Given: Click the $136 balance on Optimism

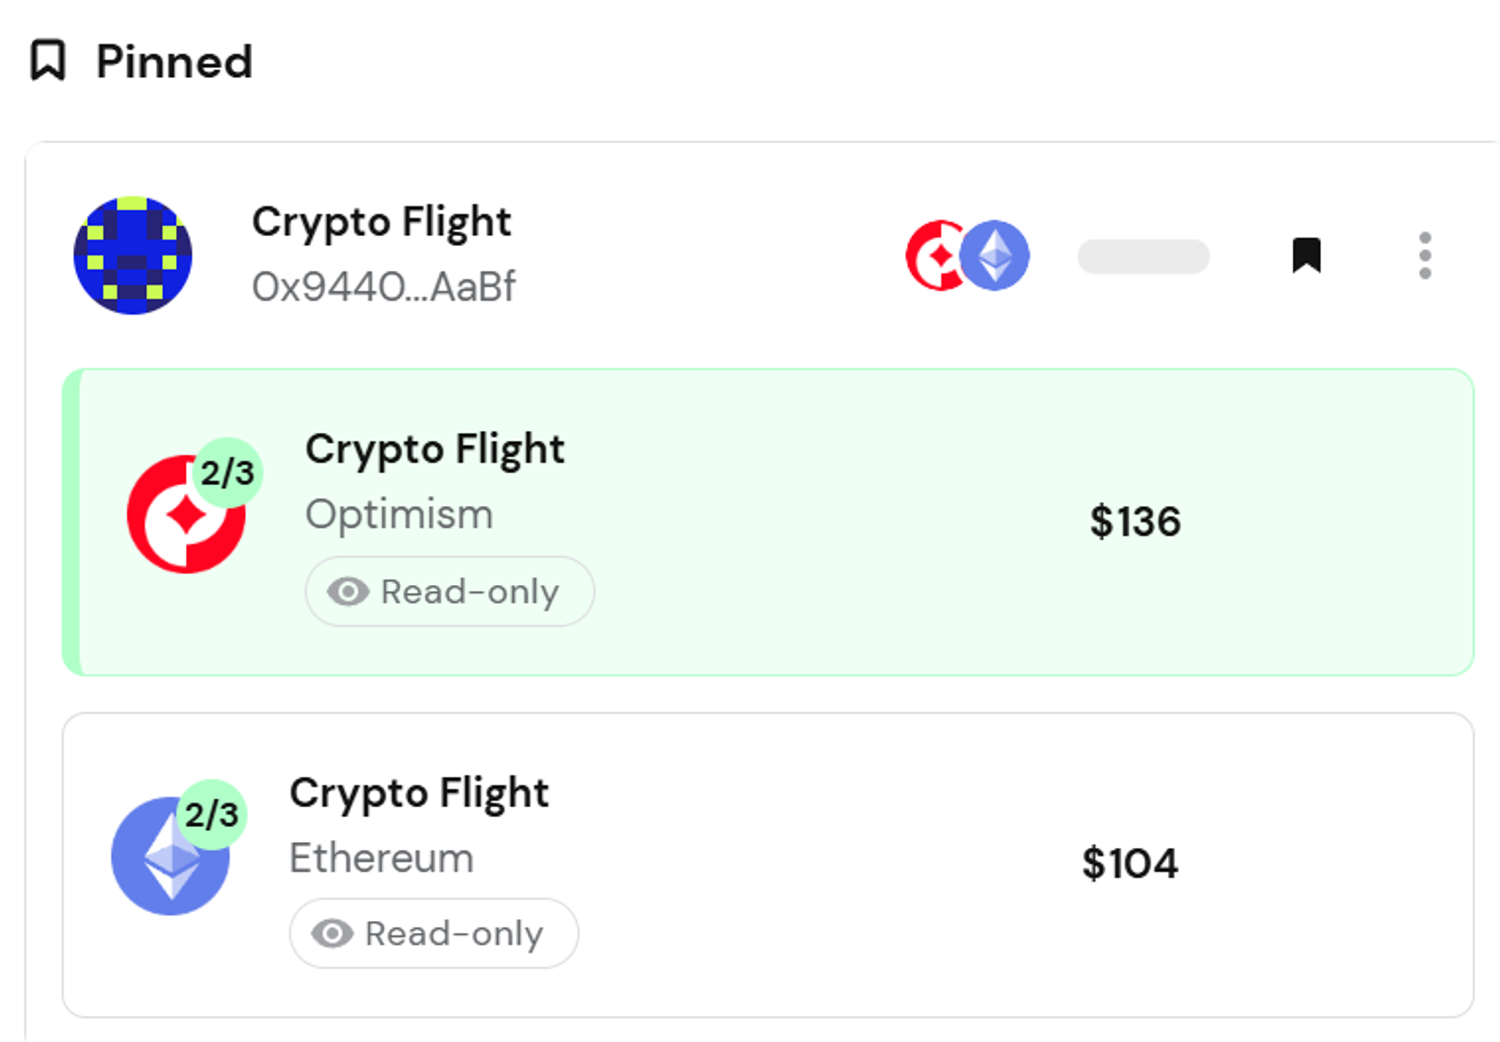Looking at the screenshot, I should pos(1135,522).
